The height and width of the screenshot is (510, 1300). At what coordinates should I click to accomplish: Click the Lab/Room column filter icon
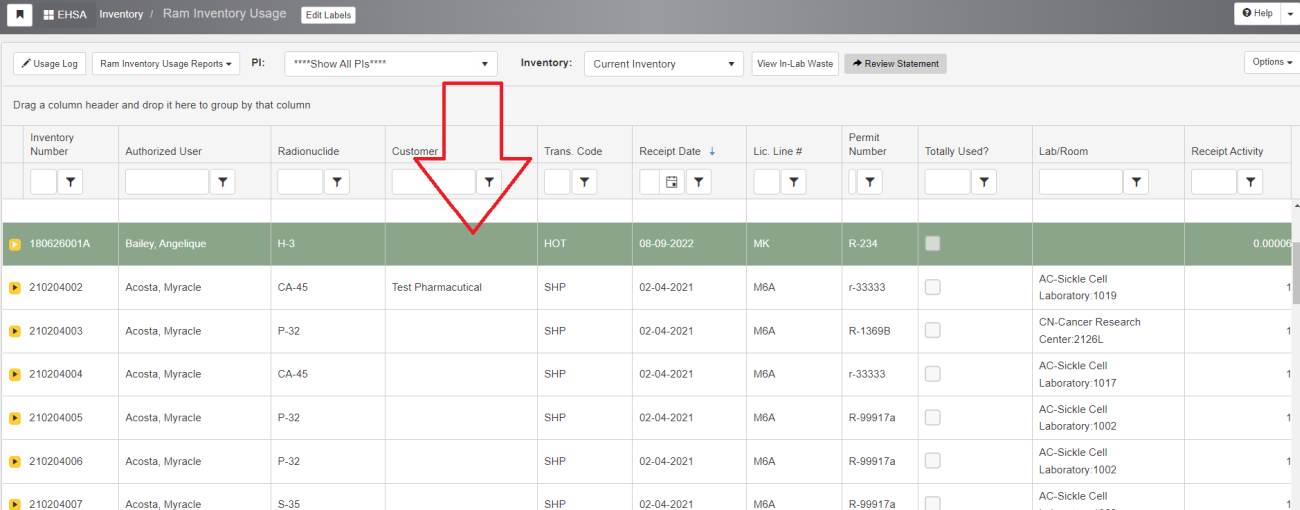pos(1135,182)
